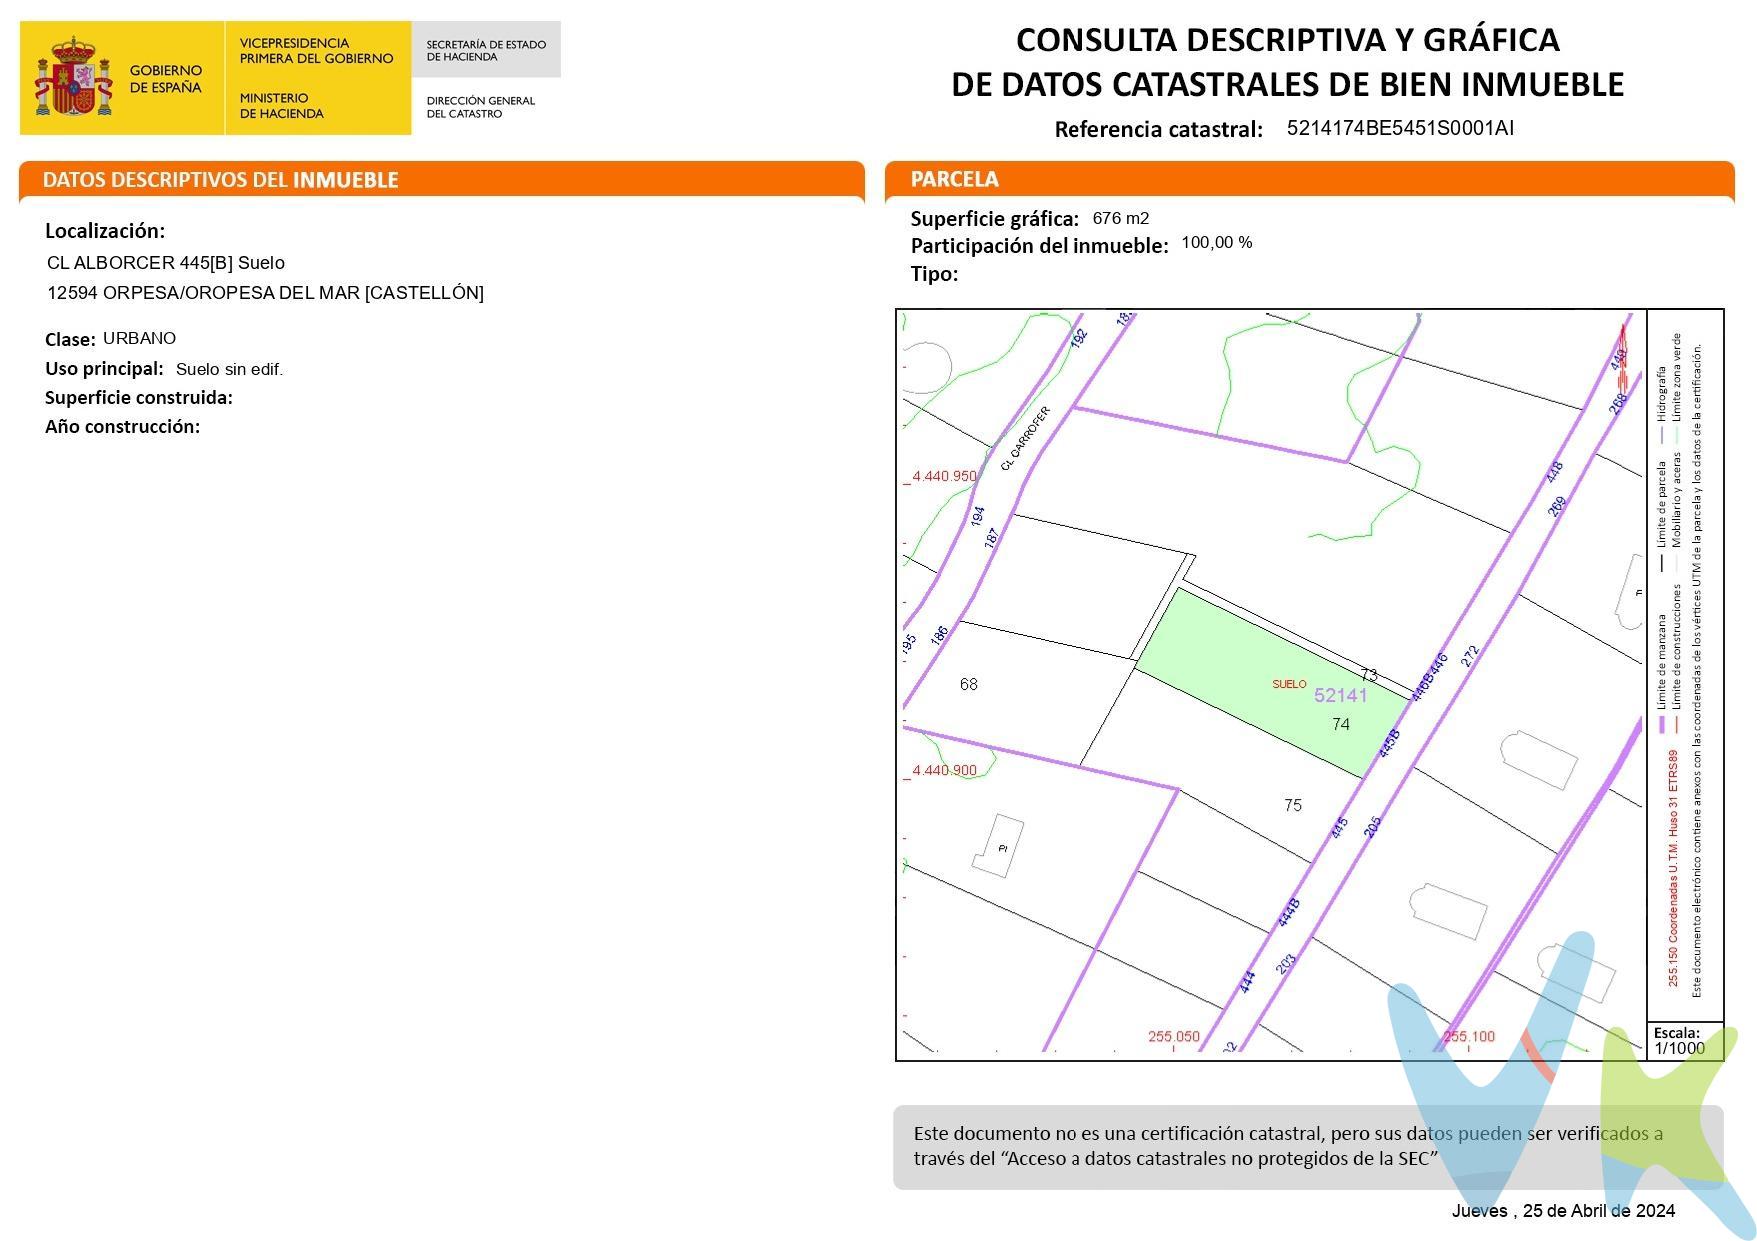Click the gray disclaimer box about certificación catastral

coord(1308,1147)
